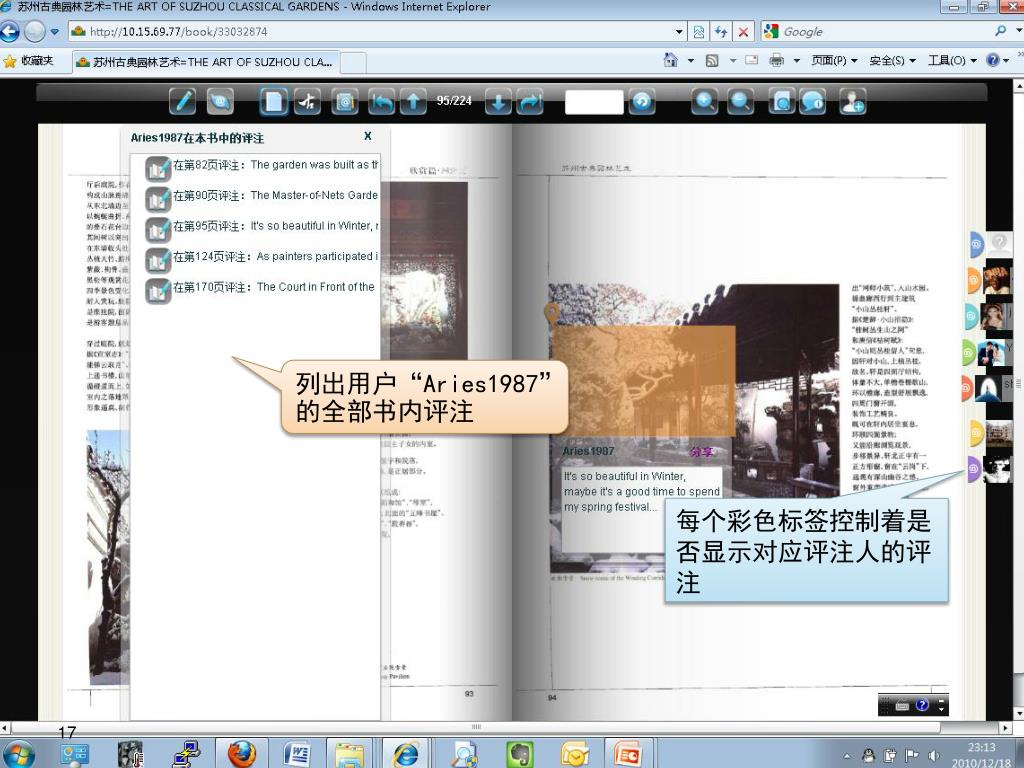Toggle the purple annotator tag on right edge
Viewport: 1024px width, 768px height.
tap(973, 467)
